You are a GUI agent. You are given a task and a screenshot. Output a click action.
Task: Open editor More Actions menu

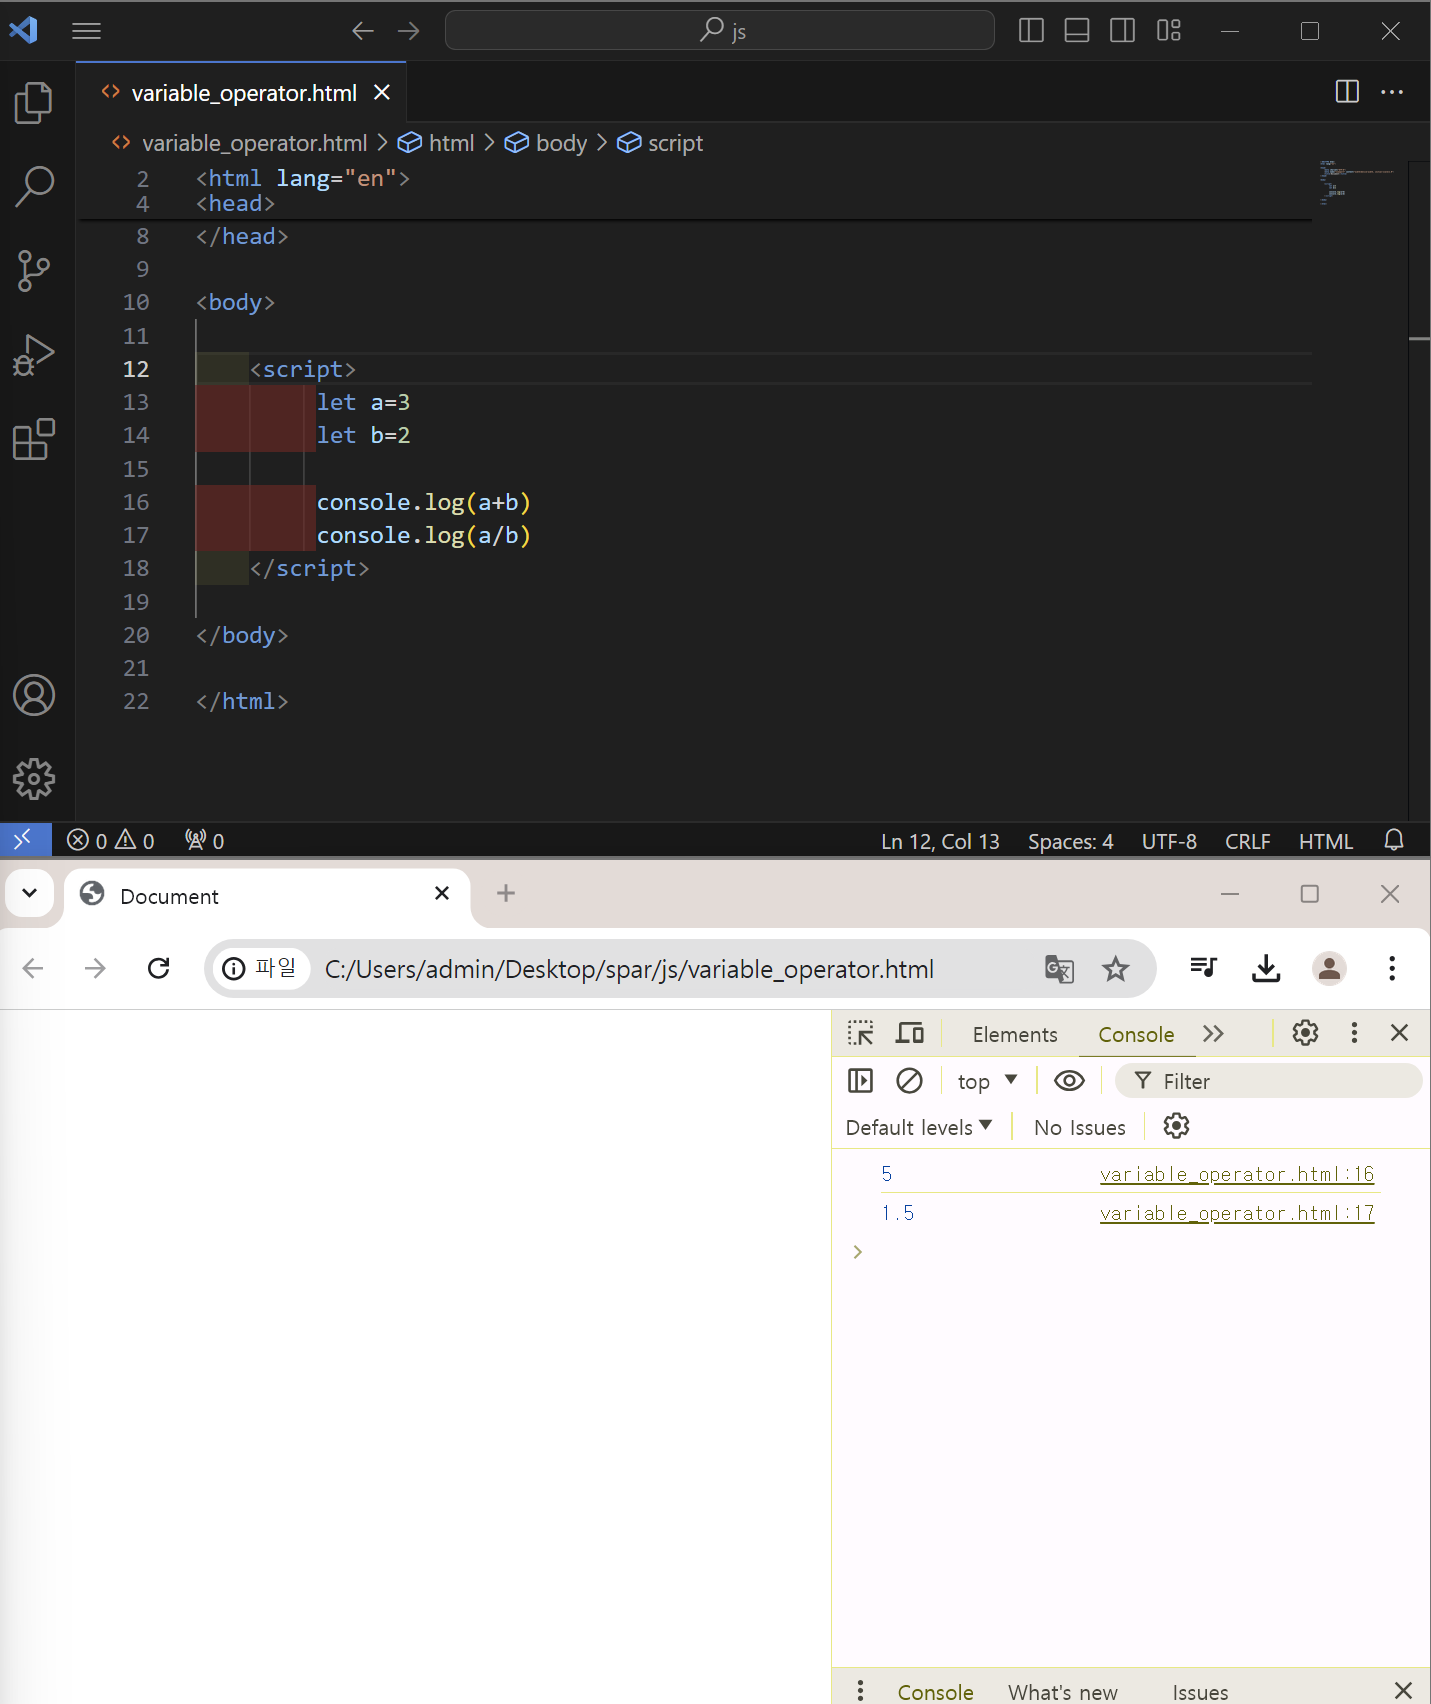(x=1392, y=92)
